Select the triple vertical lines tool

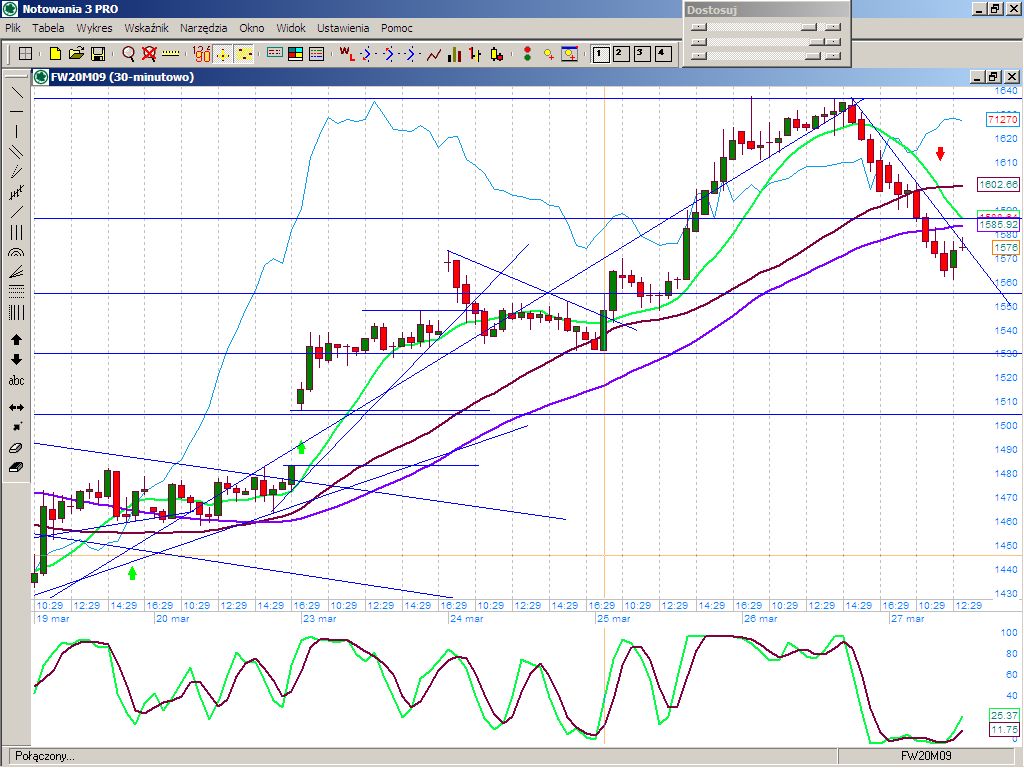coord(16,232)
